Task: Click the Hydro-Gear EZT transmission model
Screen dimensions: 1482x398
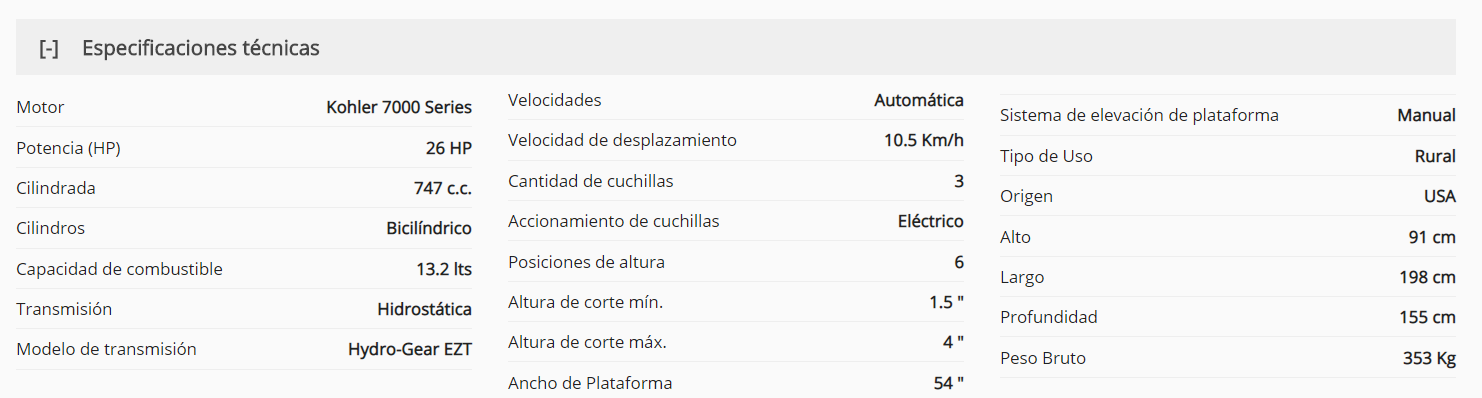Action: [410, 349]
